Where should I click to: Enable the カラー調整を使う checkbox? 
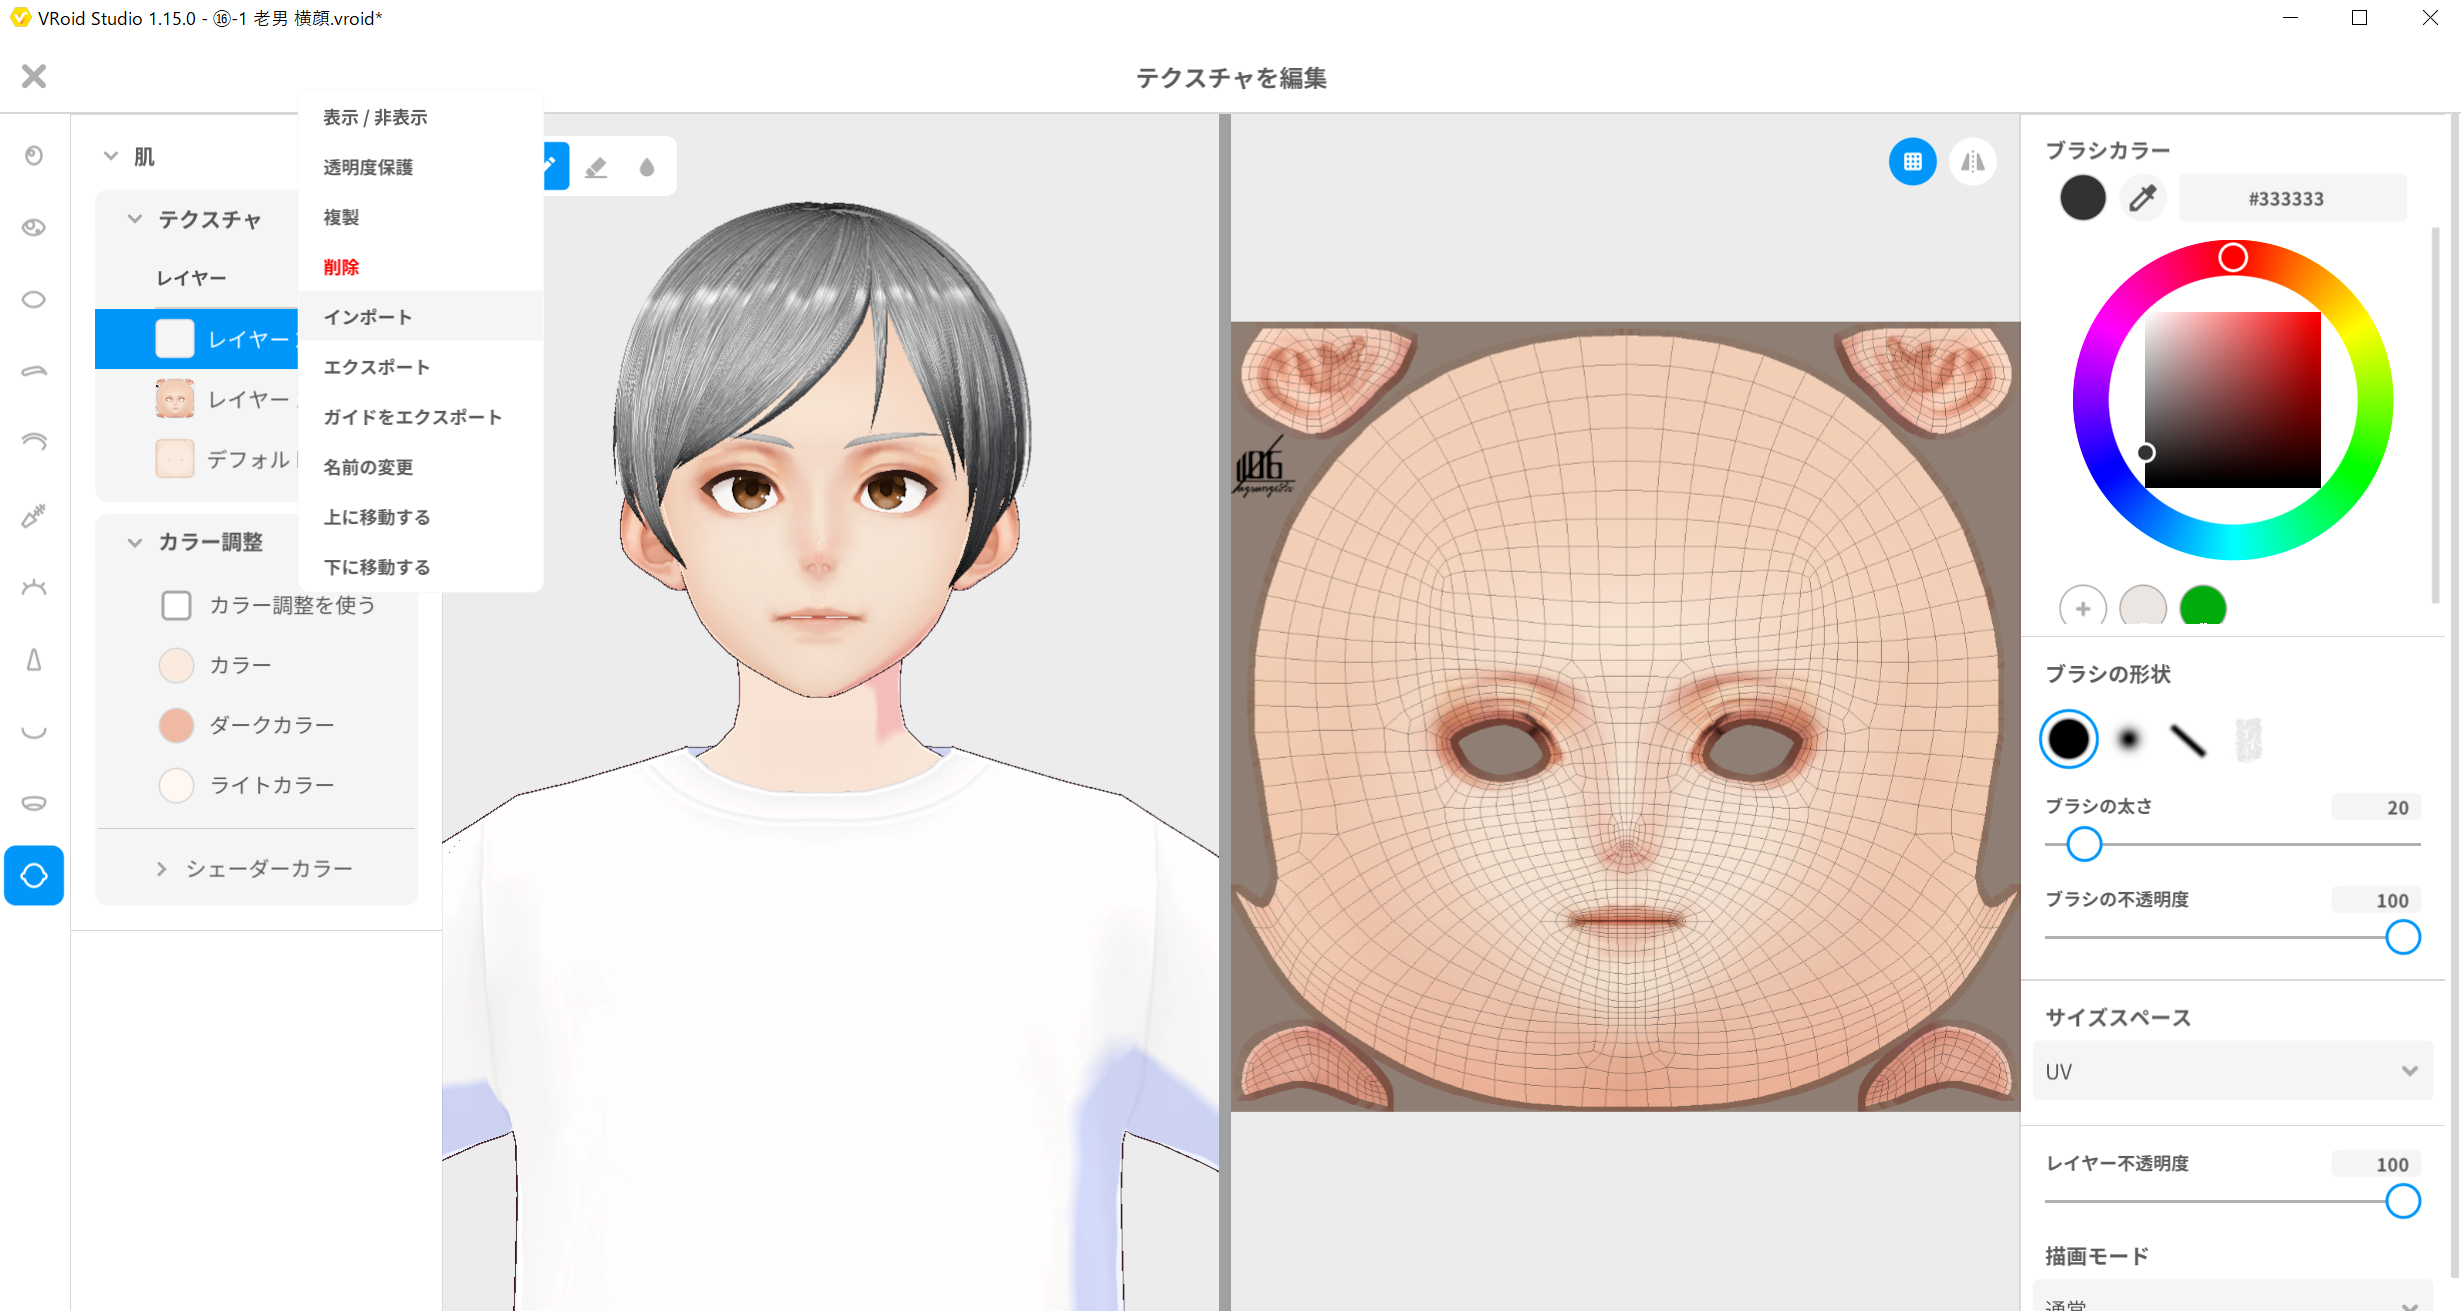[x=176, y=605]
